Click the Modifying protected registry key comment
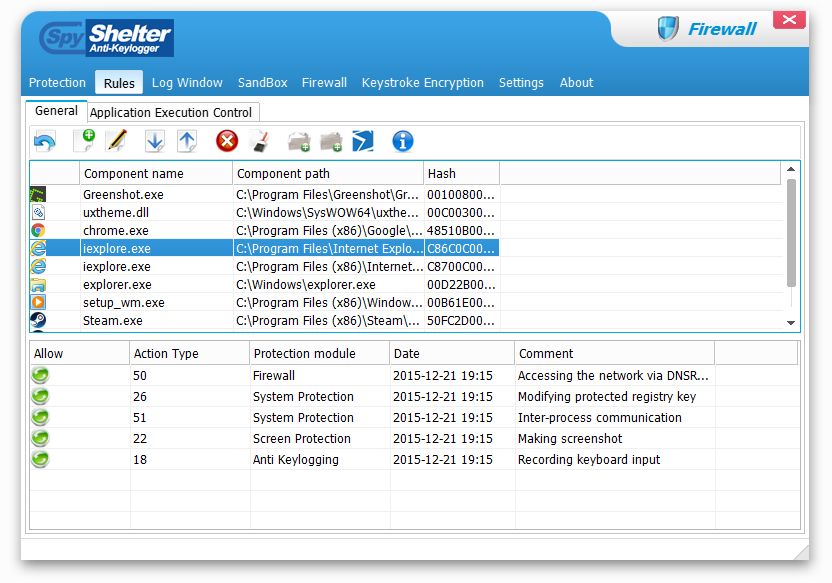Screen dimensions: 832x583 [606, 397]
